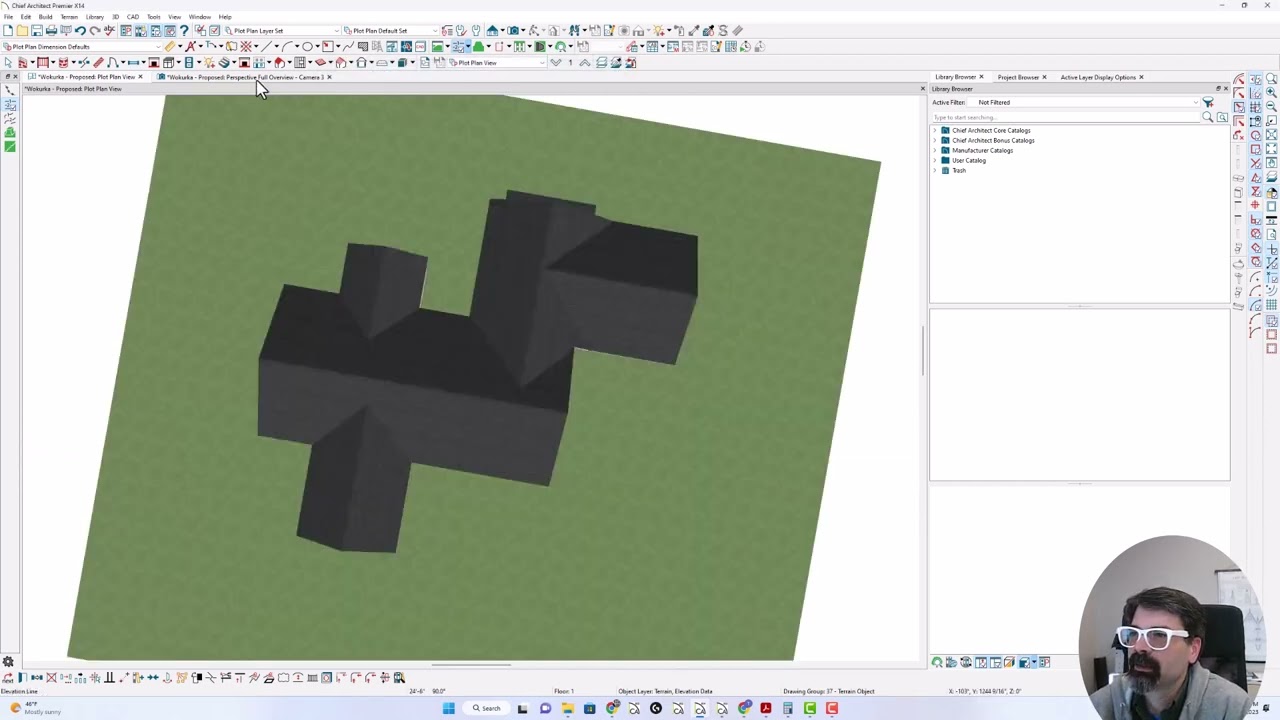Image resolution: width=1280 pixels, height=720 pixels.
Task: Open the Plot Plan Default Set dropdown
Action: (390, 31)
